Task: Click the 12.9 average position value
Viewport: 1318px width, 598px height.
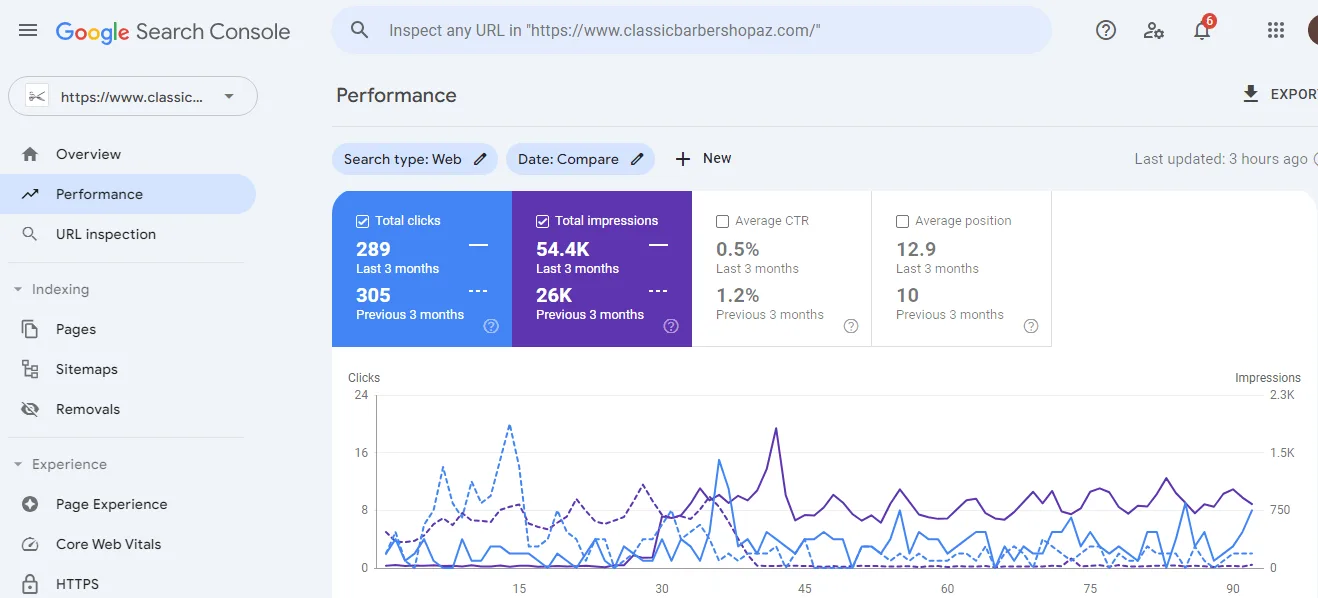Action: (916, 249)
